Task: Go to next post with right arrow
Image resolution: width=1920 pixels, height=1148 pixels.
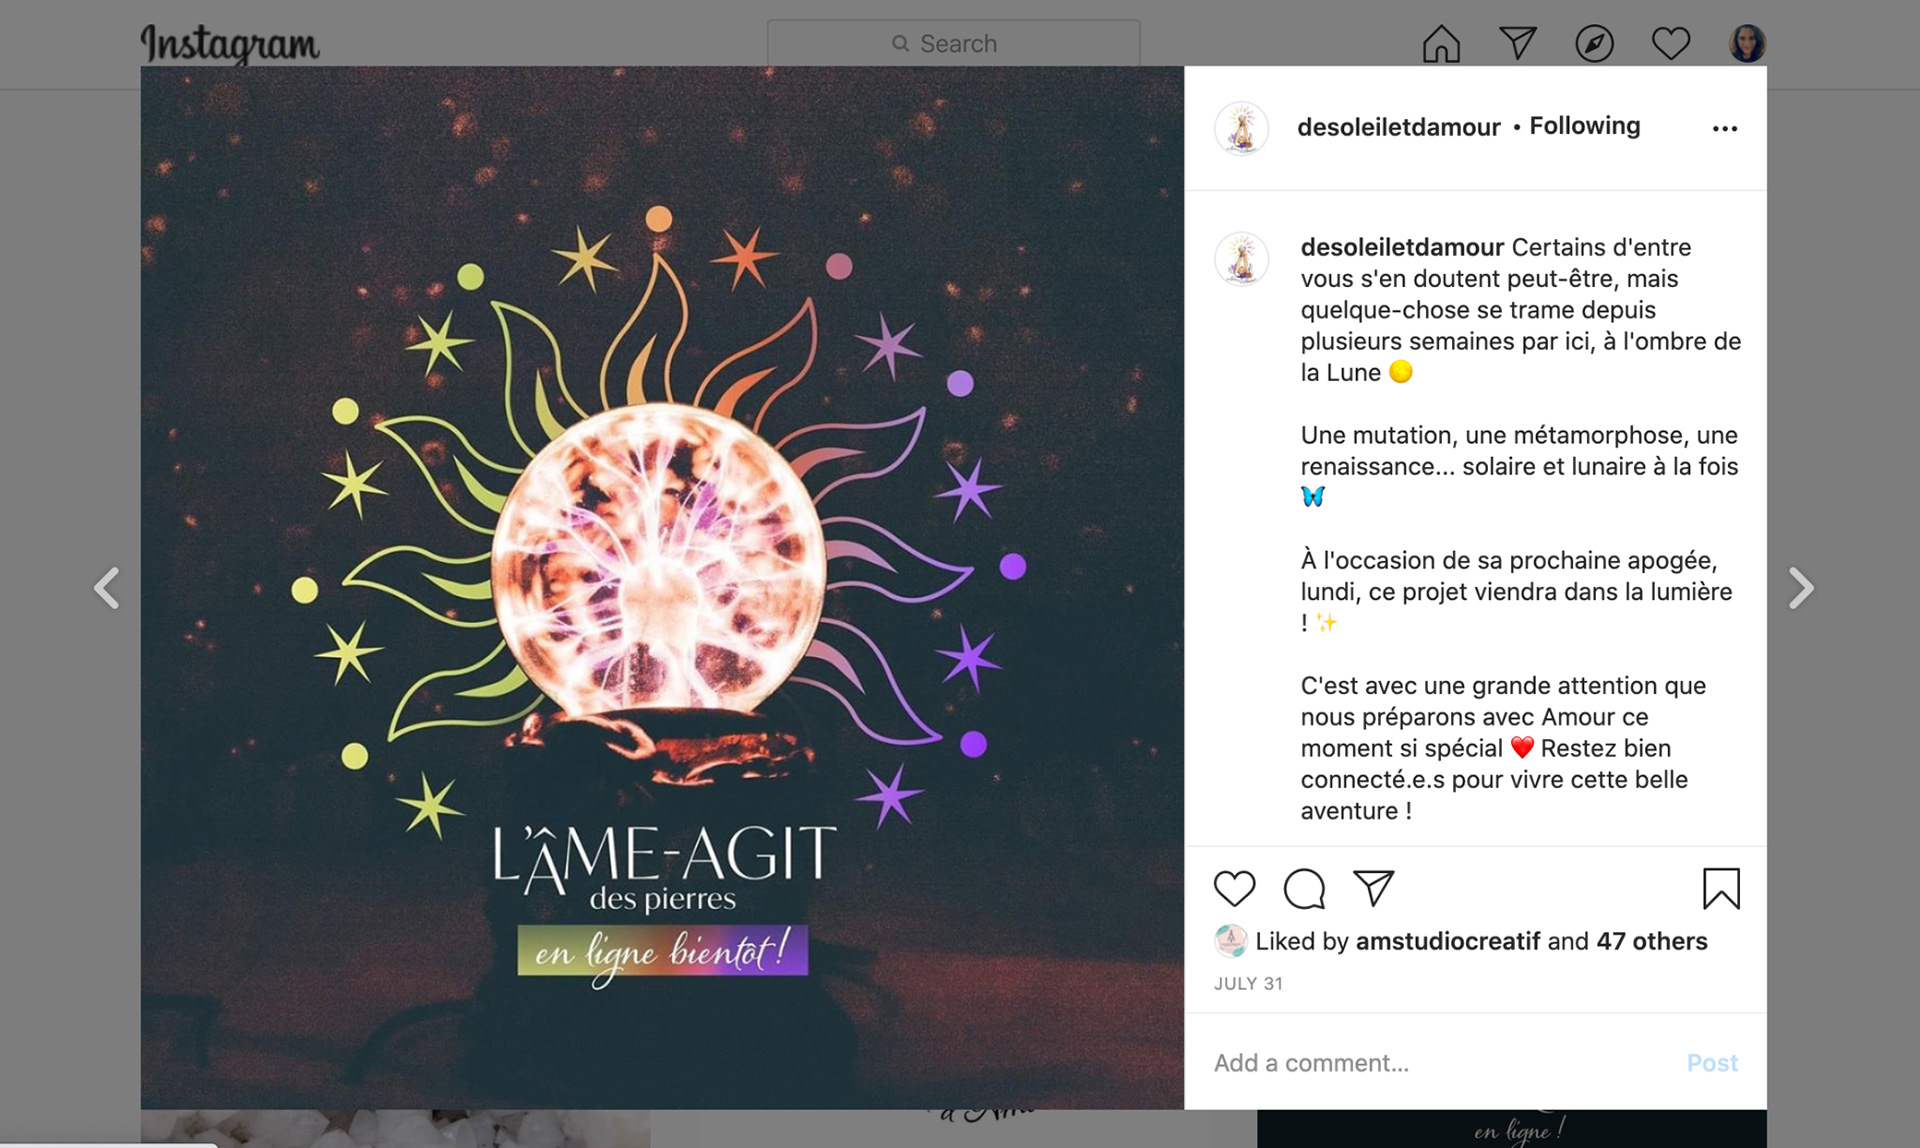Action: click(x=1801, y=588)
